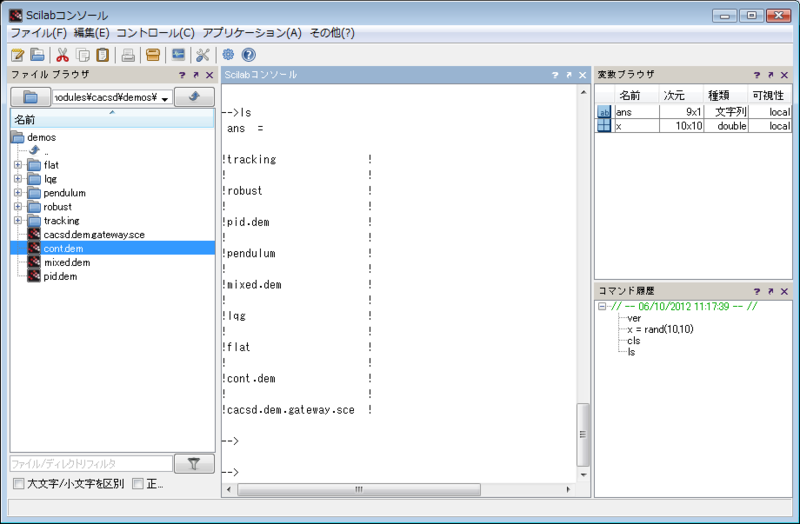Open the 編集(E) menu
The width and height of the screenshot is (800, 524).
91,33
